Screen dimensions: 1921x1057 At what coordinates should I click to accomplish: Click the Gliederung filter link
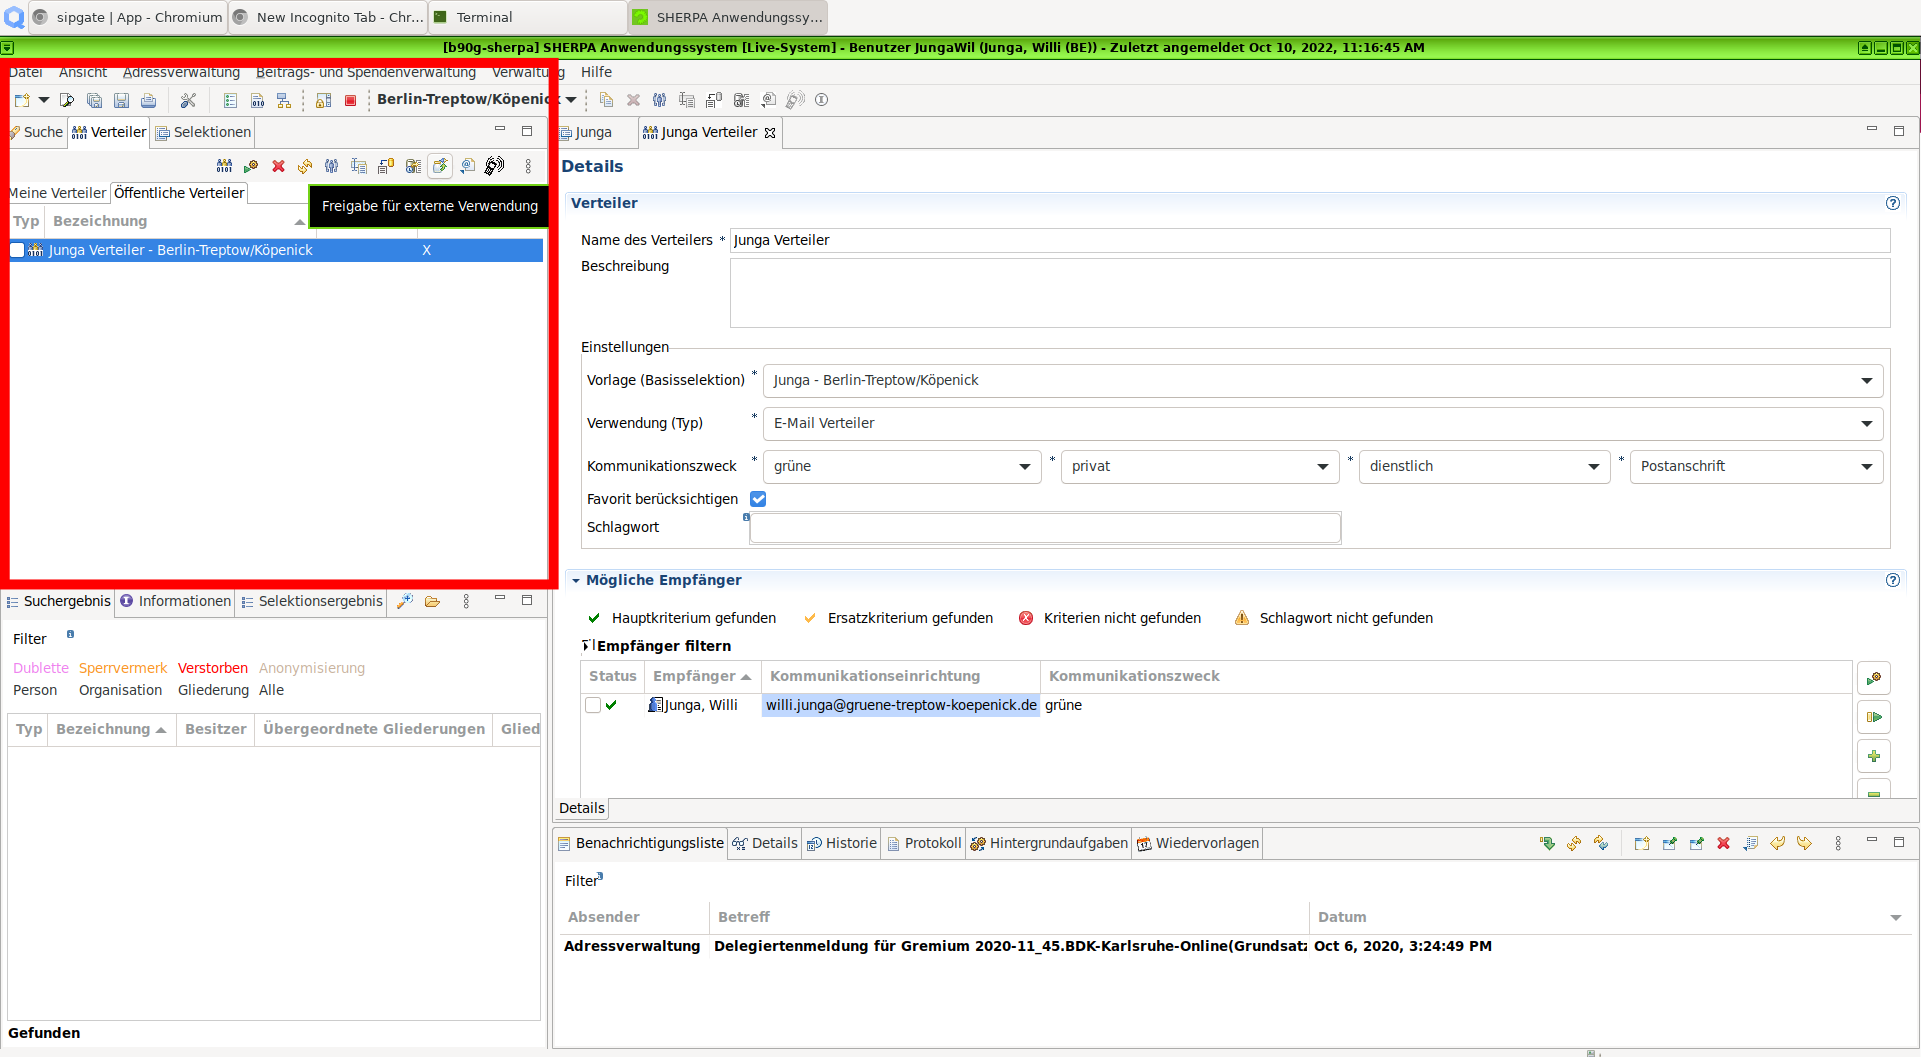tap(213, 690)
